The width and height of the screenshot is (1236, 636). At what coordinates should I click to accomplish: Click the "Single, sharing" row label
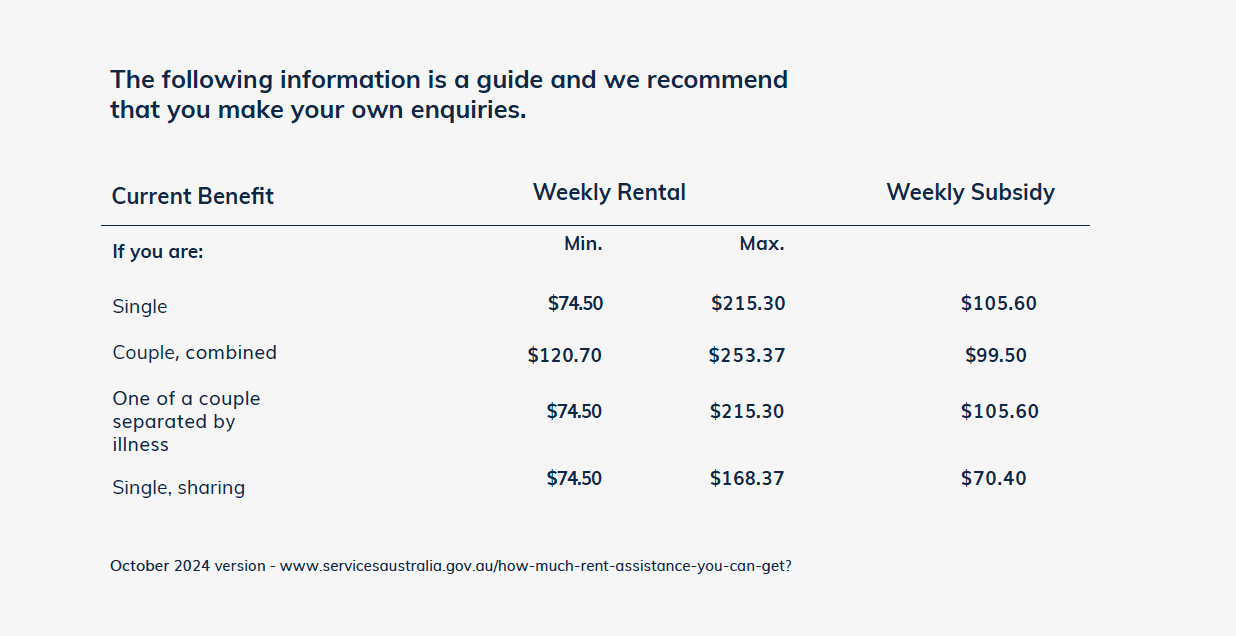(x=178, y=487)
